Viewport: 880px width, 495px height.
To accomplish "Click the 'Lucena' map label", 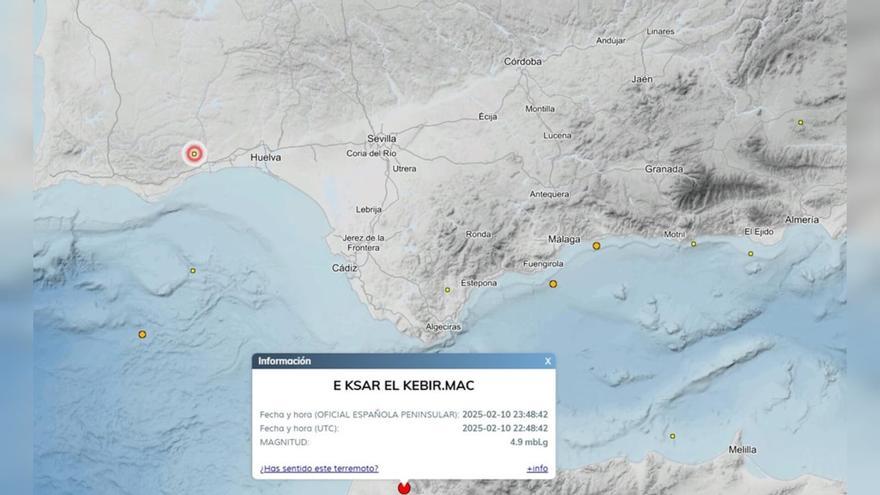I will (557, 135).
